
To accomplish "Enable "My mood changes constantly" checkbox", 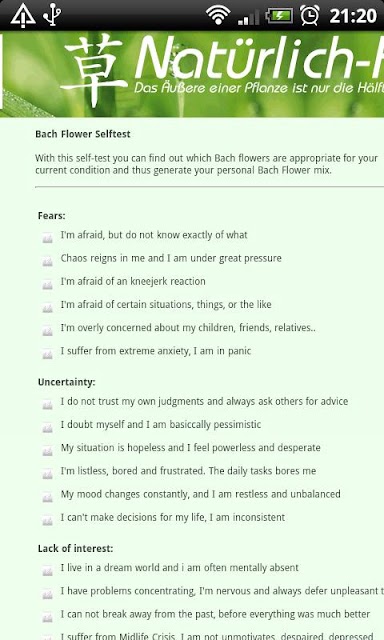I will 48,497.
